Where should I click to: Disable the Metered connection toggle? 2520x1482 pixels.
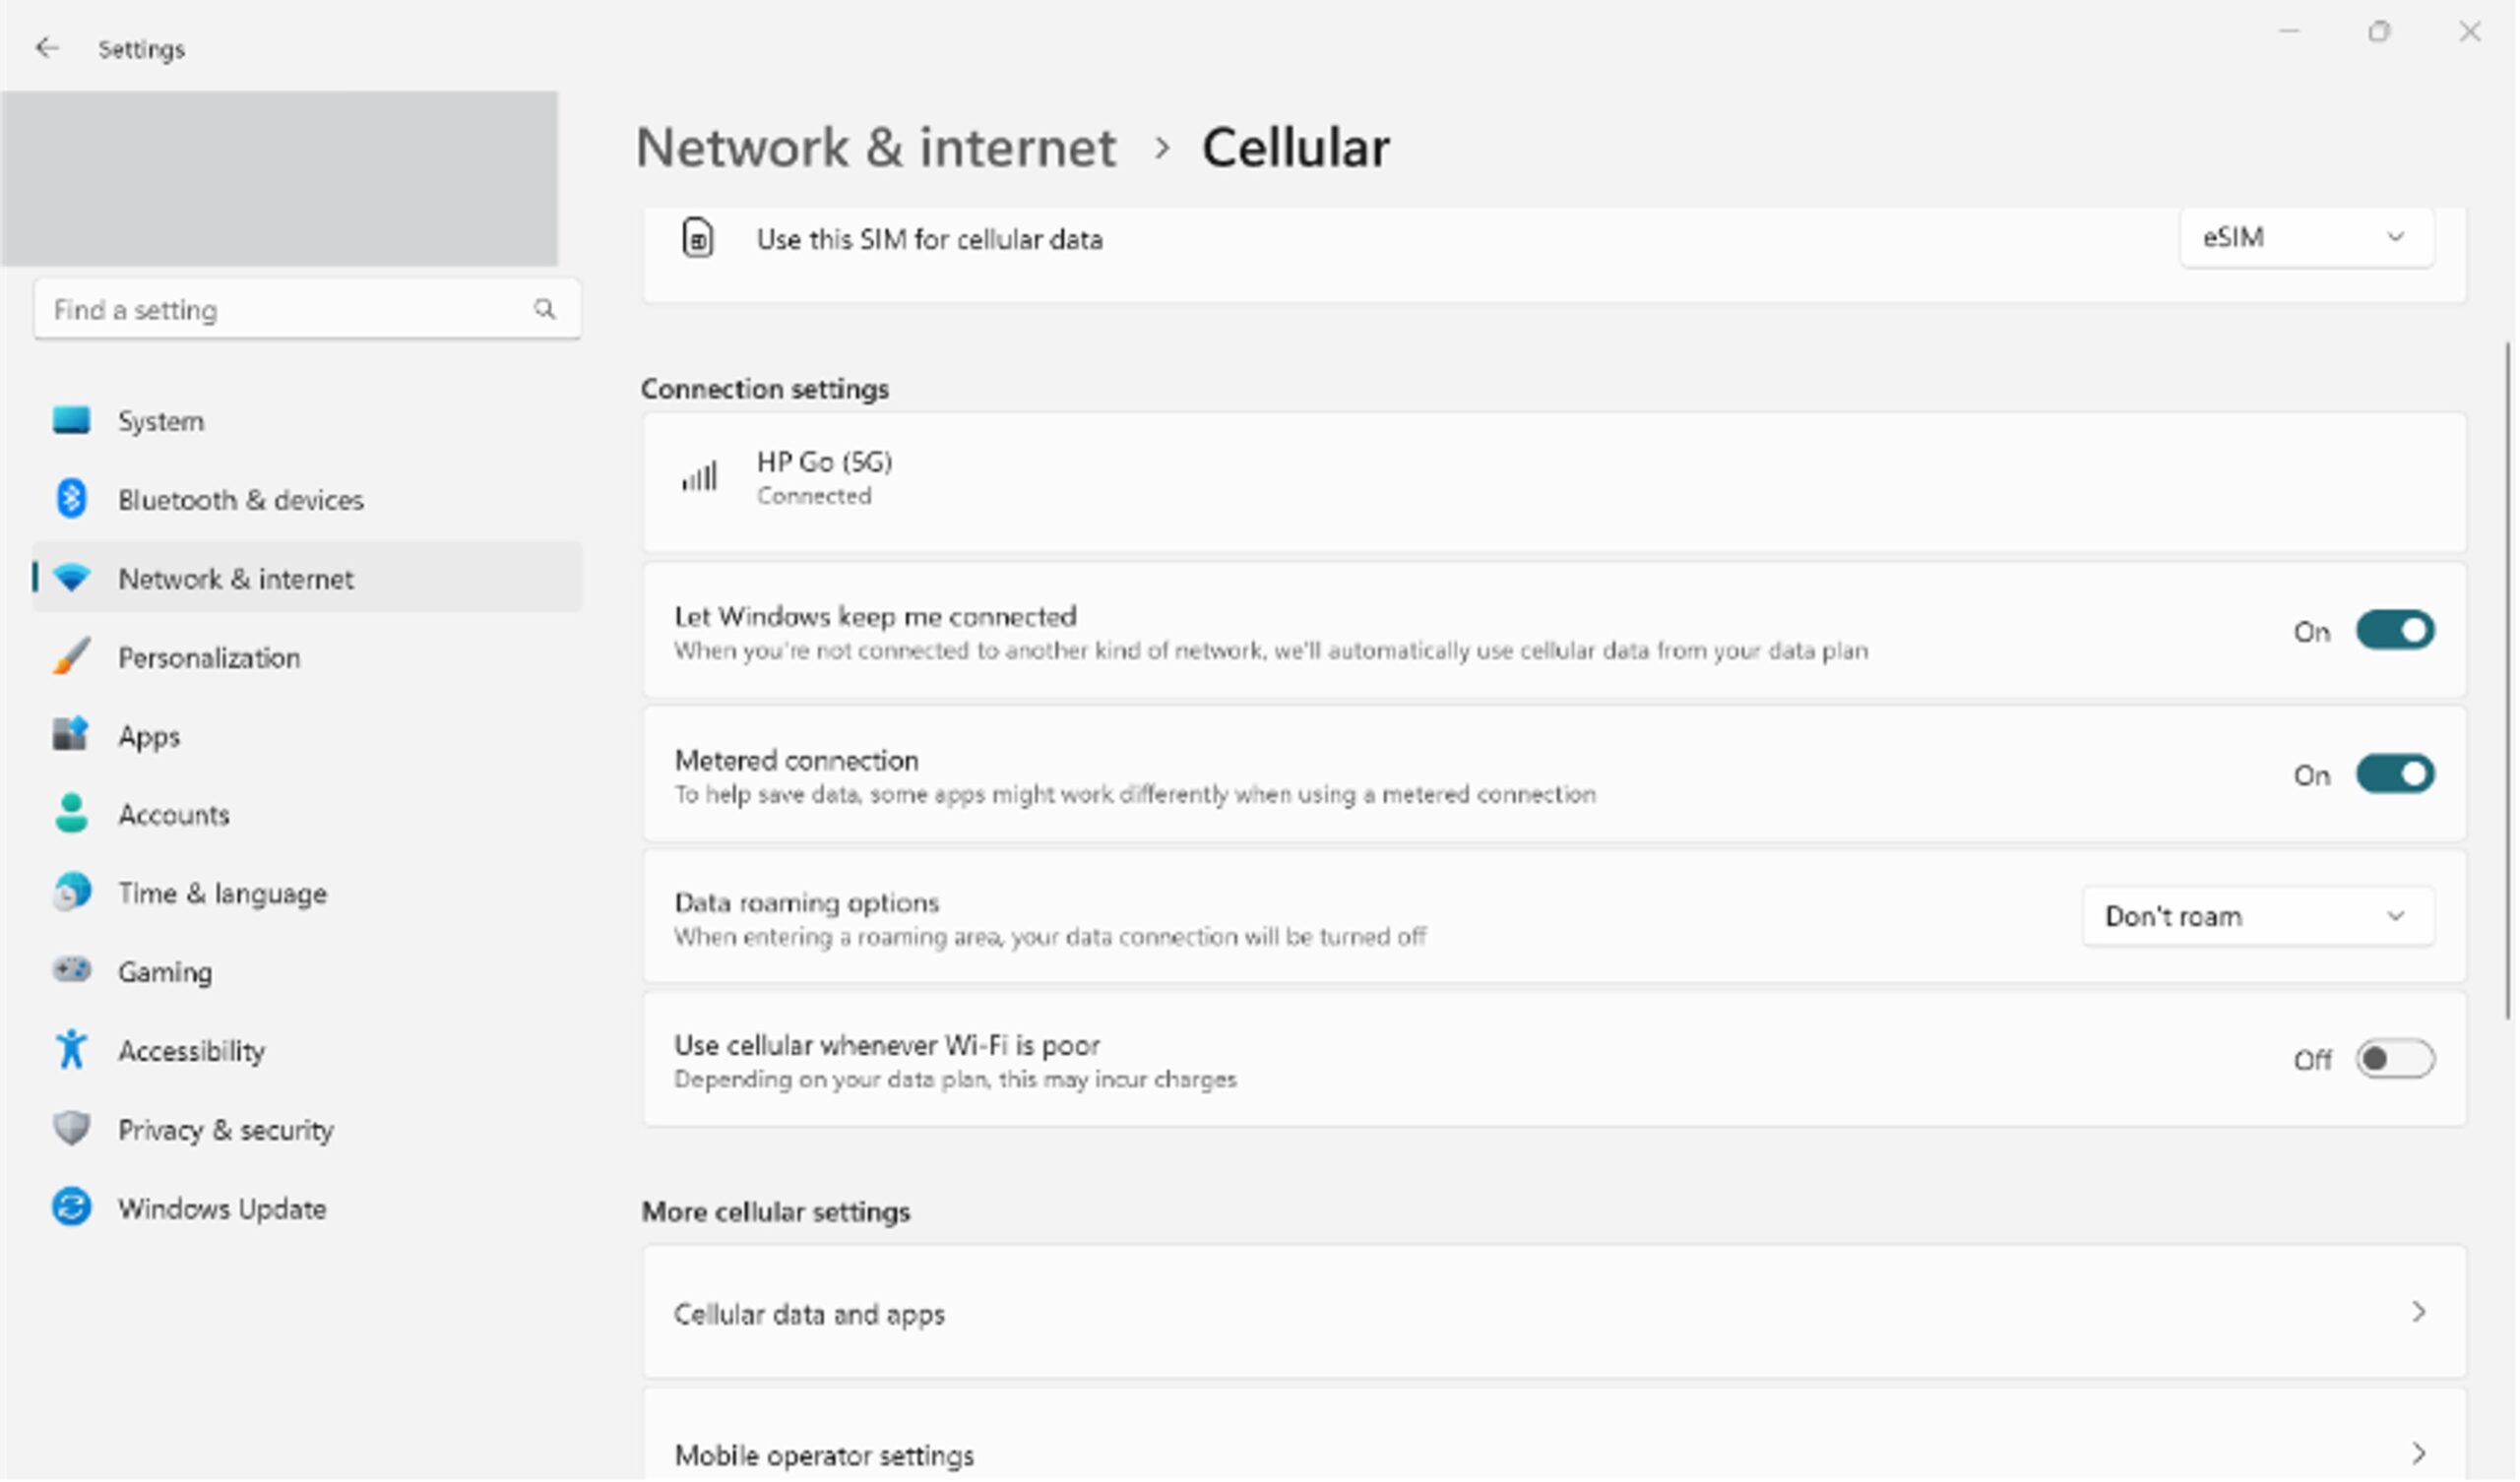(2394, 775)
